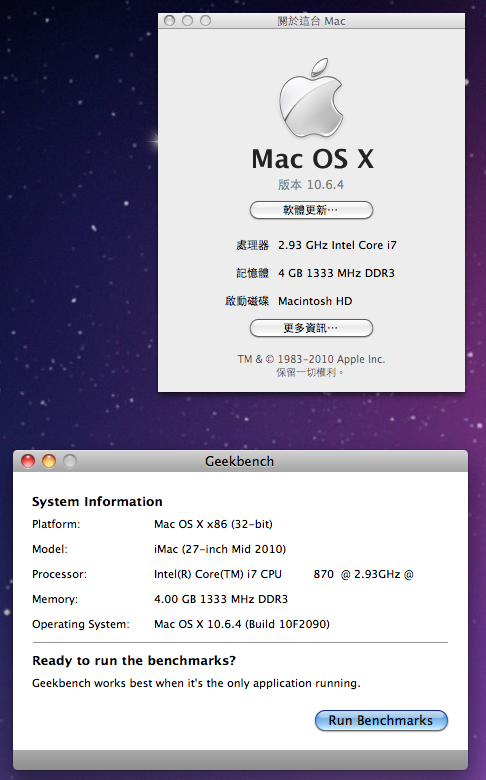
Task: Select iMac (27-inch Mid 2010) model value
Action: point(220,549)
